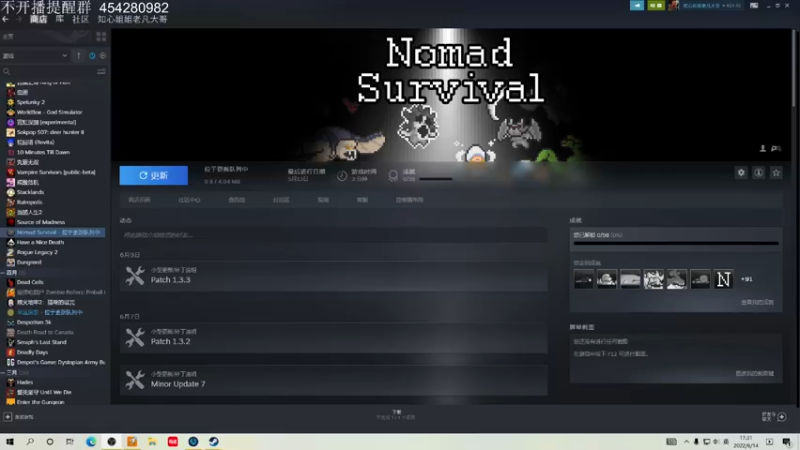Select Spelunky 2 in library list
This screenshot has width=800, height=450.
click(x=31, y=102)
